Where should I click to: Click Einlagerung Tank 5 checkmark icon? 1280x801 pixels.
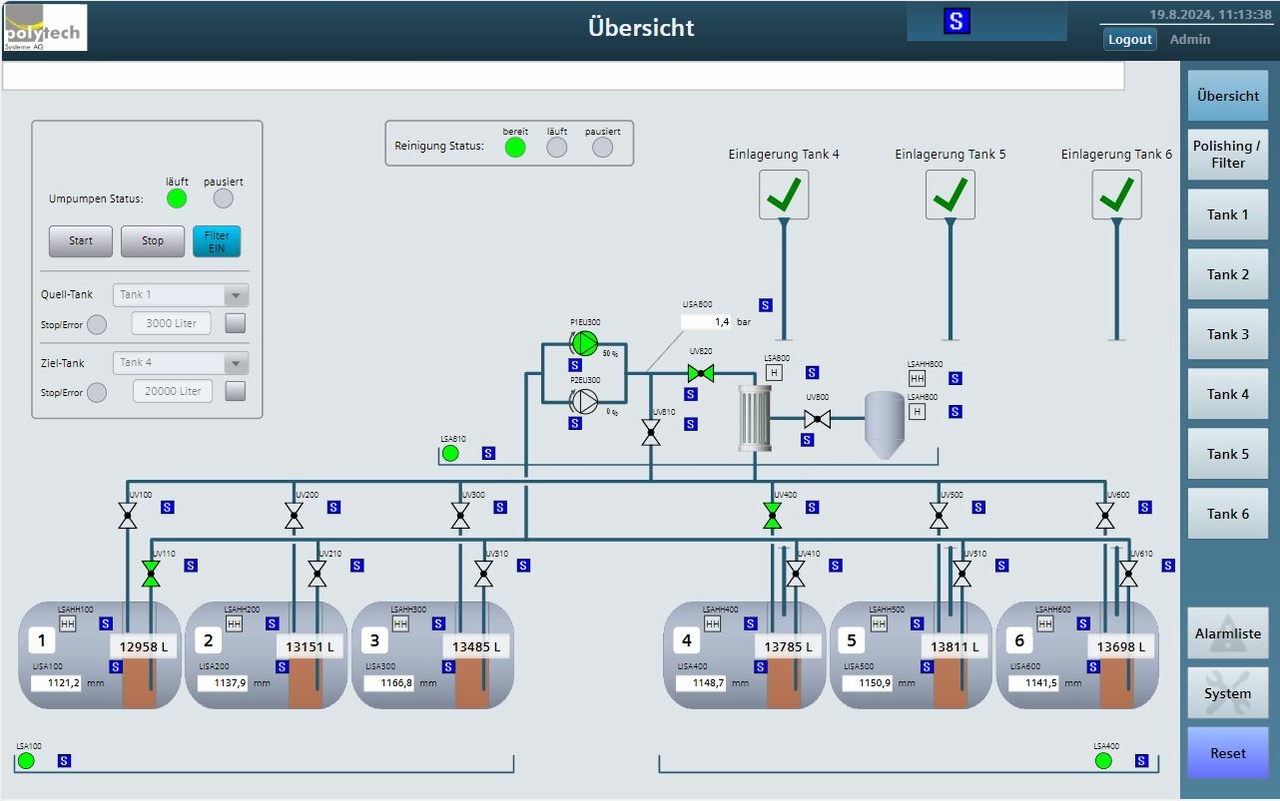(950, 195)
